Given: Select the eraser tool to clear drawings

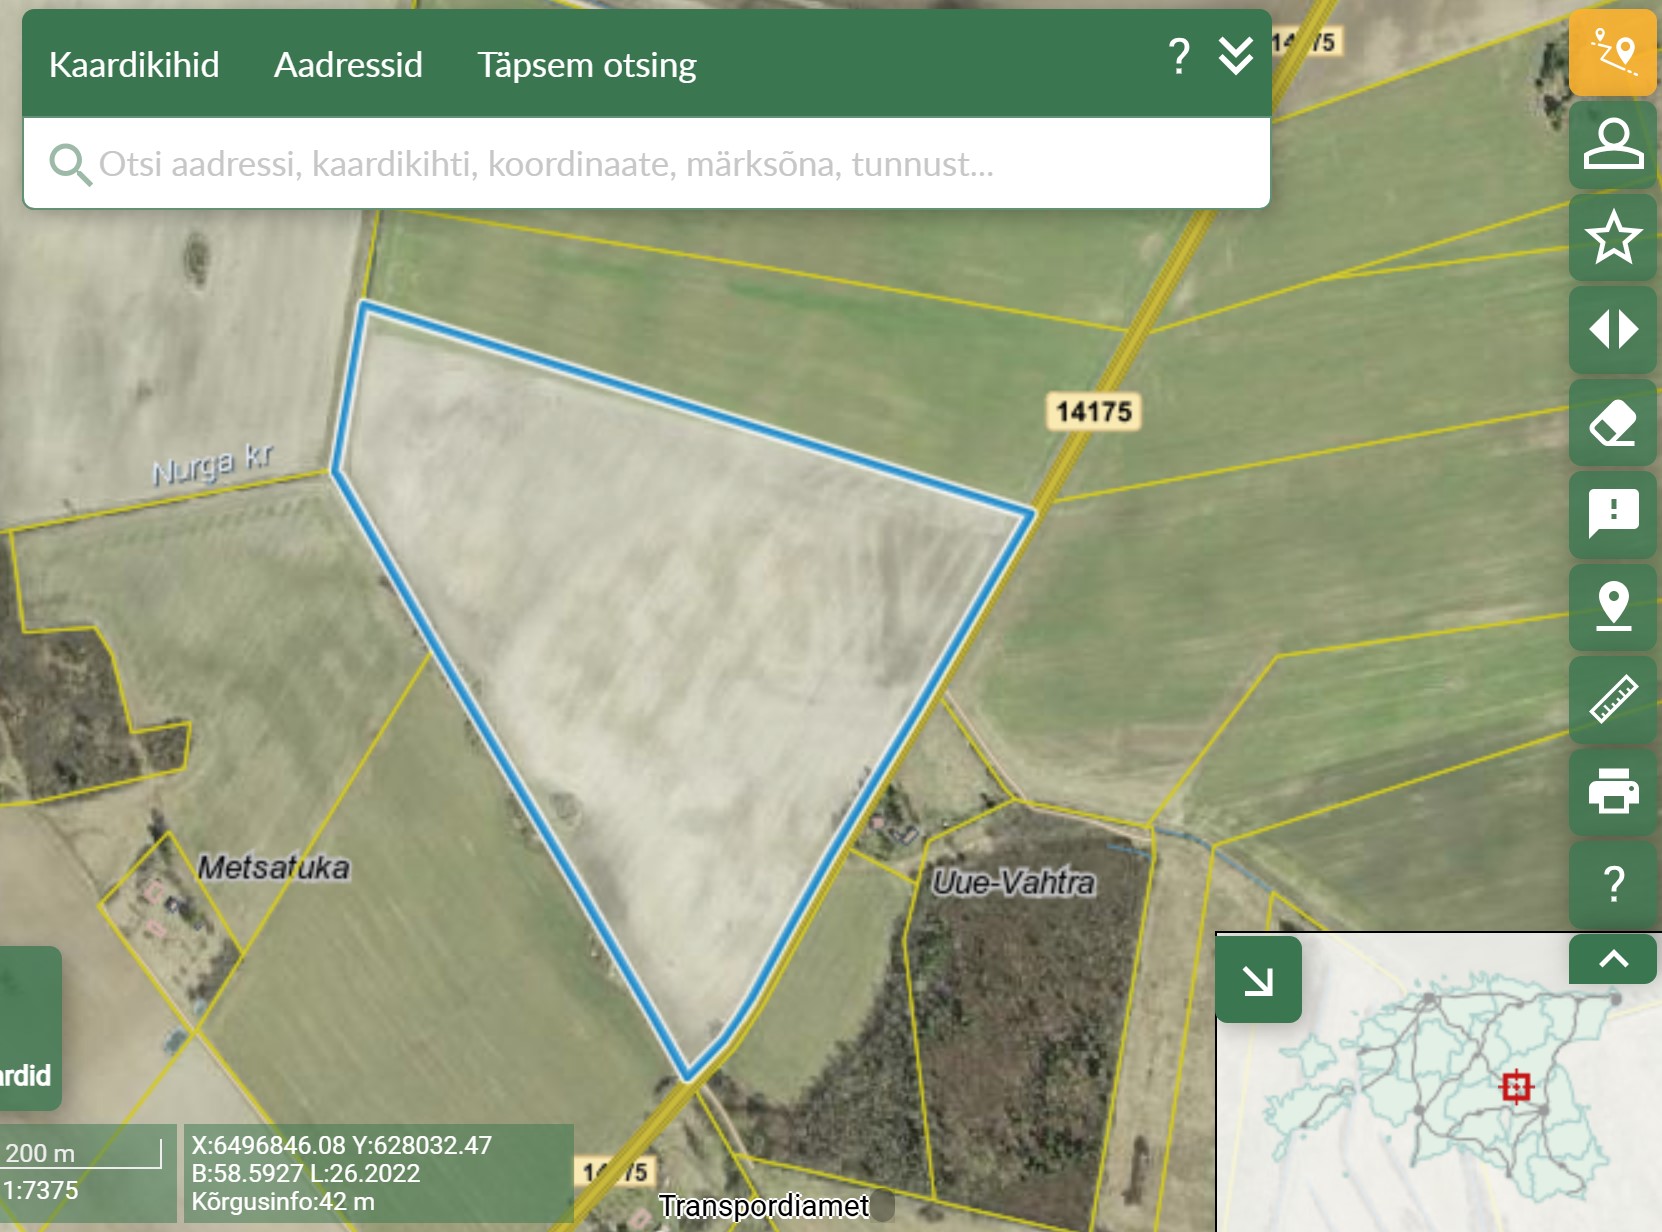Looking at the screenshot, I should point(1612,422).
